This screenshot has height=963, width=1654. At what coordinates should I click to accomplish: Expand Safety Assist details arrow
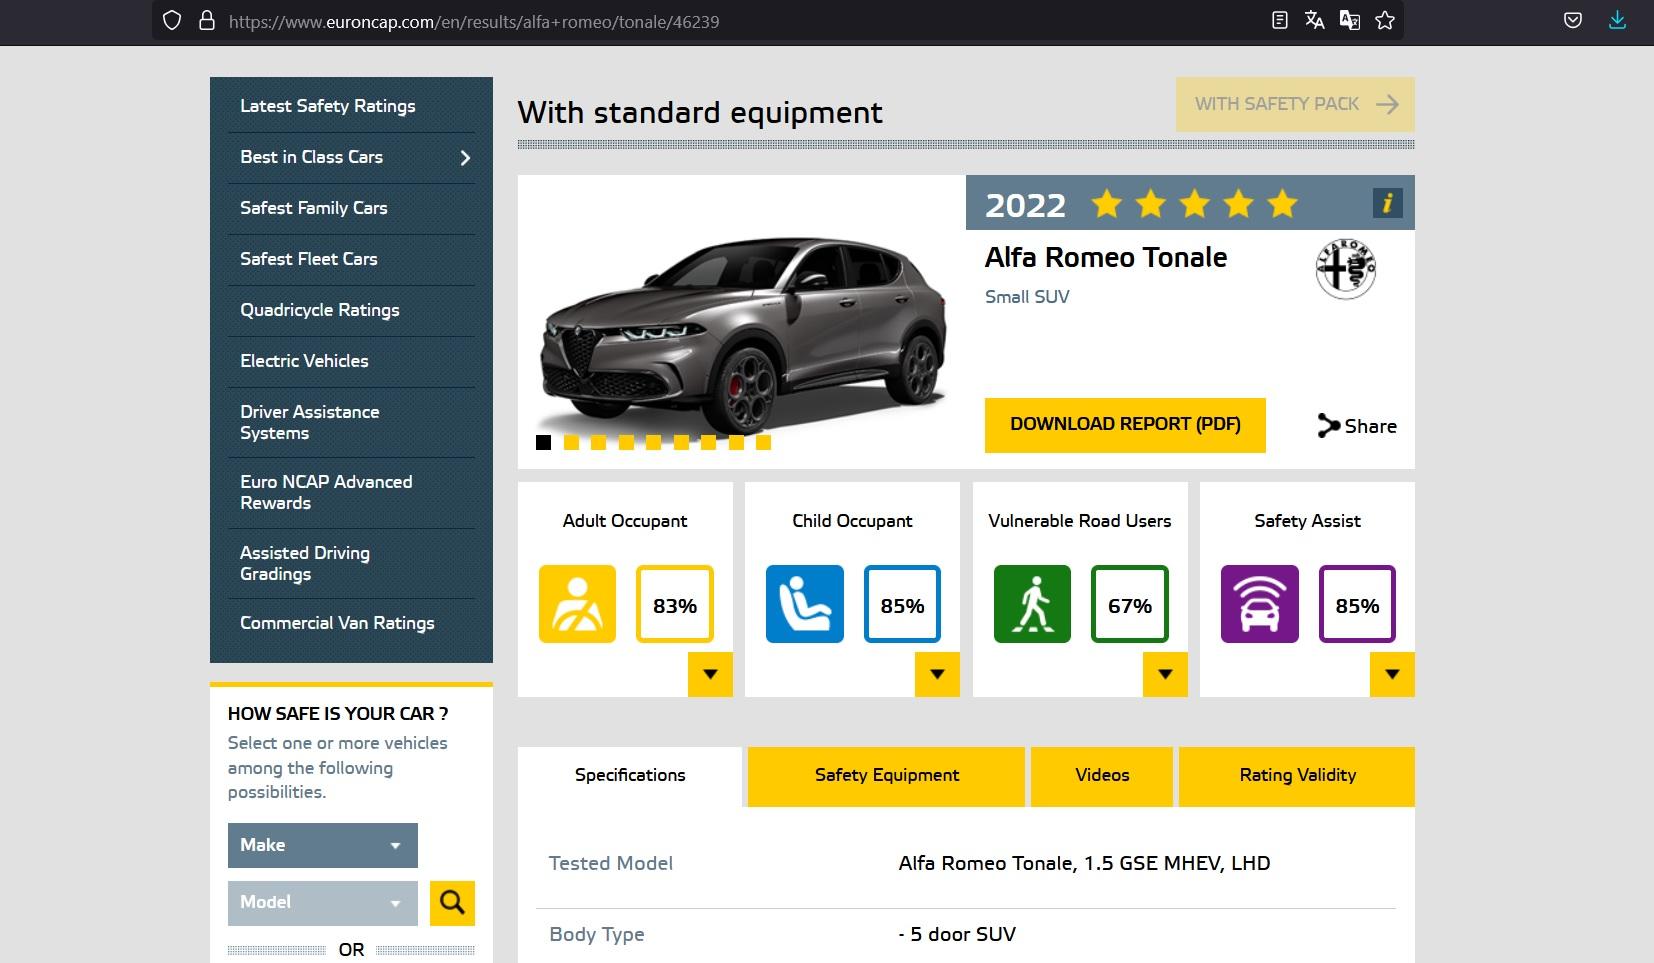coord(1392,674)
